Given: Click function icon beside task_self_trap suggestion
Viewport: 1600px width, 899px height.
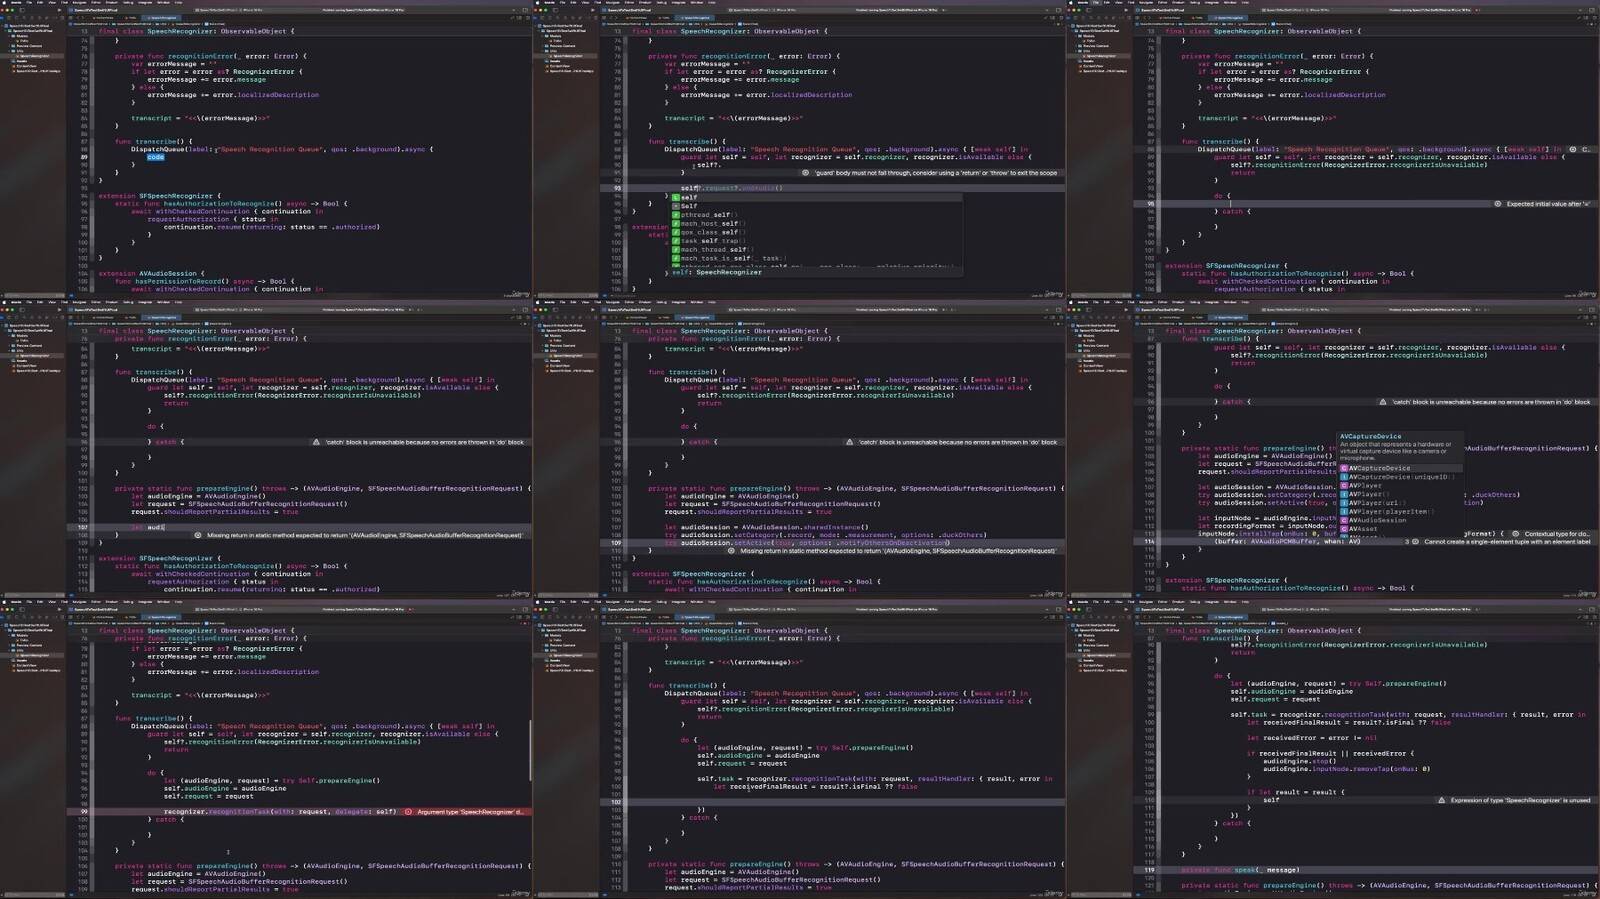Looking at the screenshot, I should tap(676, 241).
